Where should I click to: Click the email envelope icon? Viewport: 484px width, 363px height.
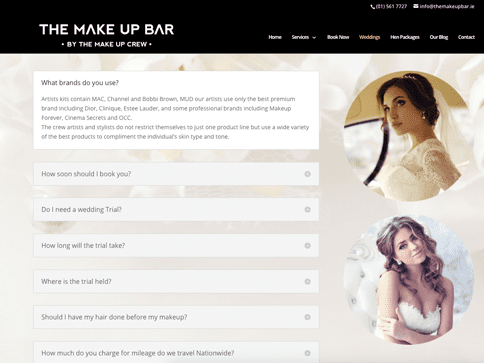tap(416, 6)
